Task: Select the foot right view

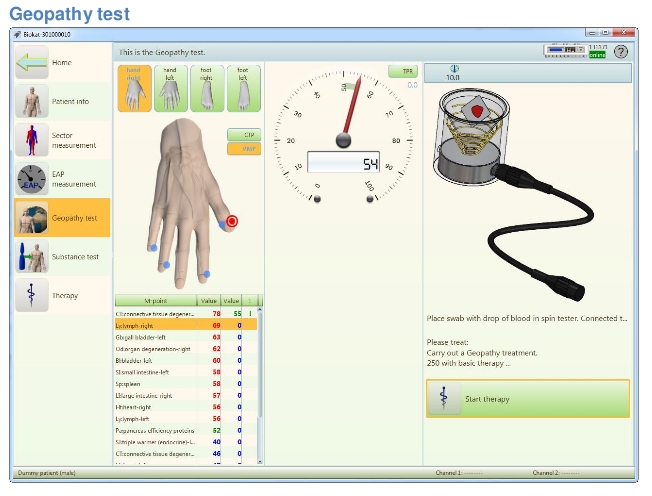Action: coord(207,88)
